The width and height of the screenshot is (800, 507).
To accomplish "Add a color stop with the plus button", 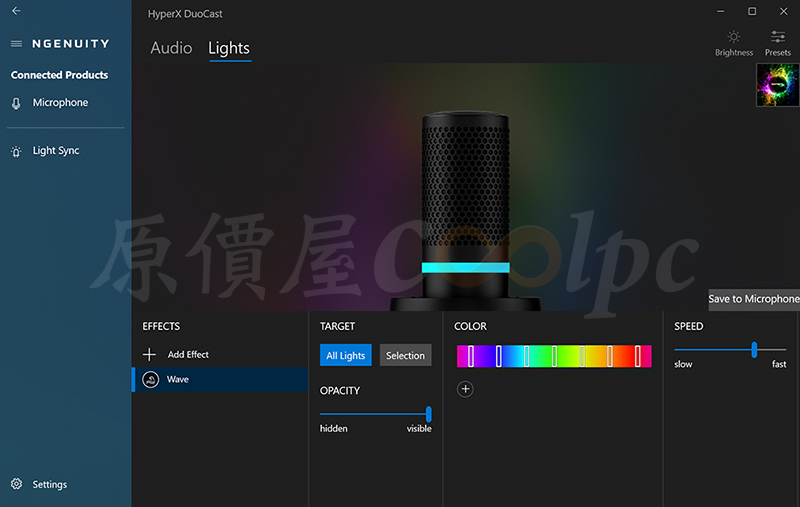I will (465, 389).
